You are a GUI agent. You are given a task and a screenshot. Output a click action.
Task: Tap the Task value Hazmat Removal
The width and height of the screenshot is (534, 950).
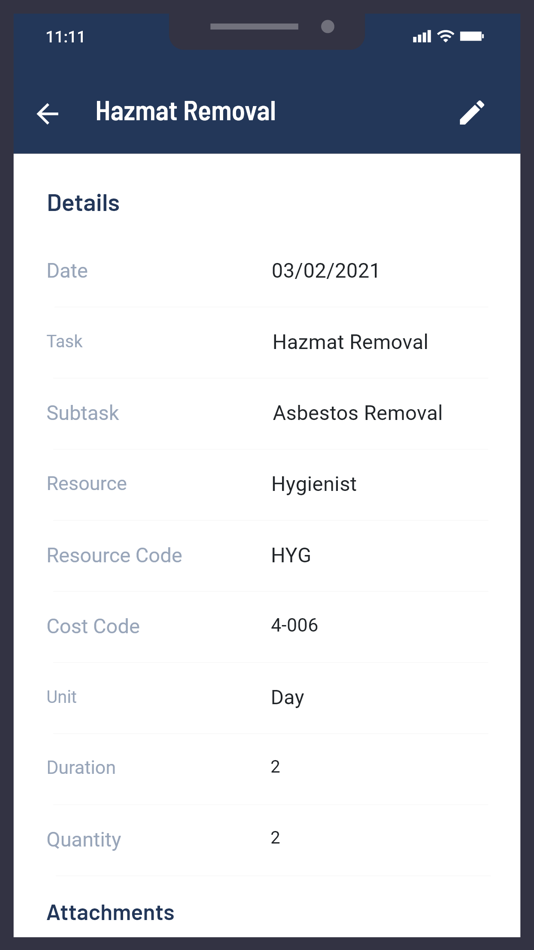click(350, 342)
